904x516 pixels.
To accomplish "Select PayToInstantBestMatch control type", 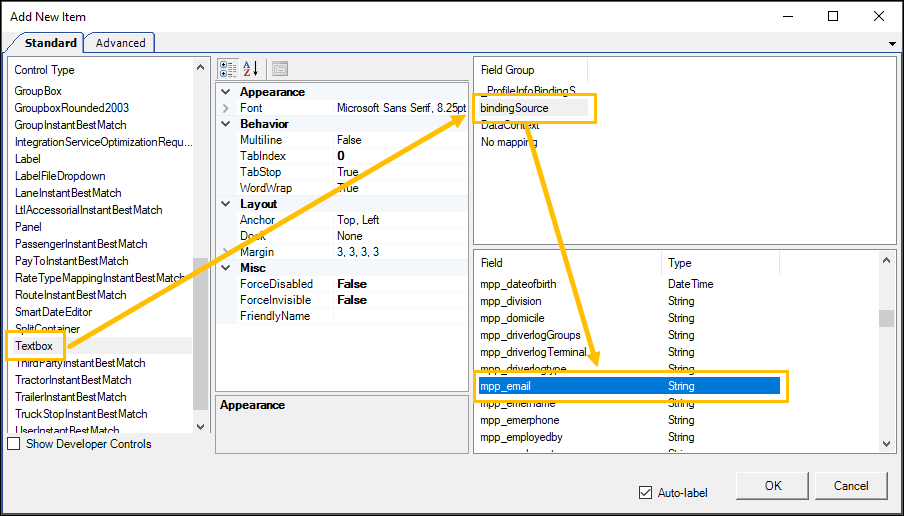I will click(x=71, y=261).
